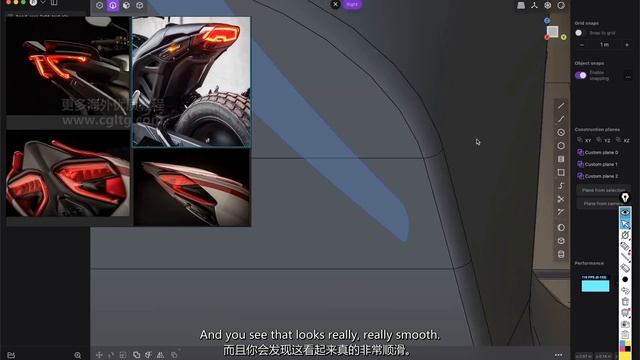The width and height of the screenshot is (640, 360).
Task: Click the third face selection mode icon
Action: tap(127, 5)
